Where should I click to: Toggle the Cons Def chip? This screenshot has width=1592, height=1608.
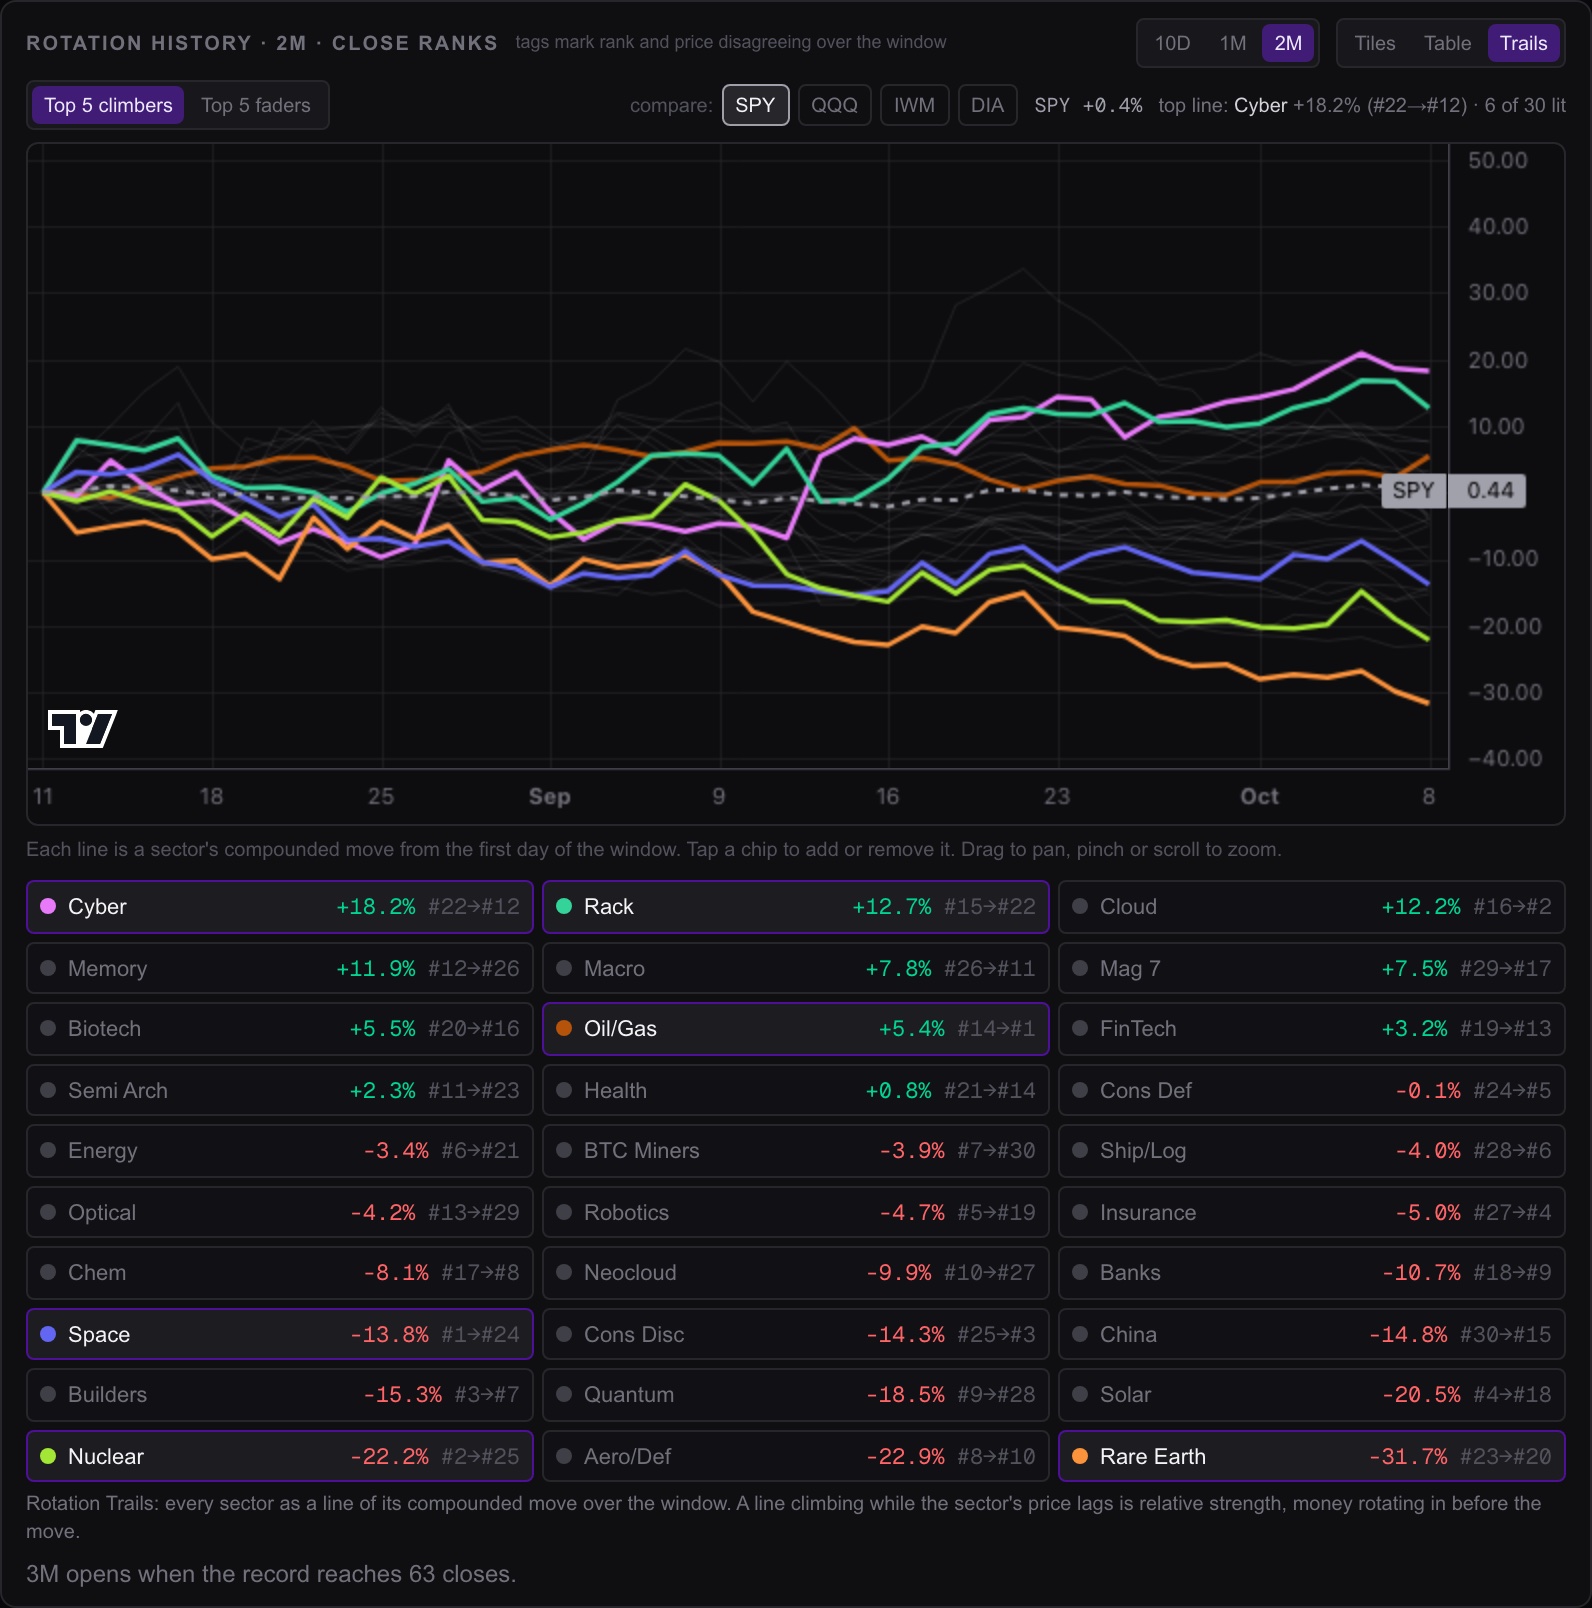(x=1312, y=1090)
